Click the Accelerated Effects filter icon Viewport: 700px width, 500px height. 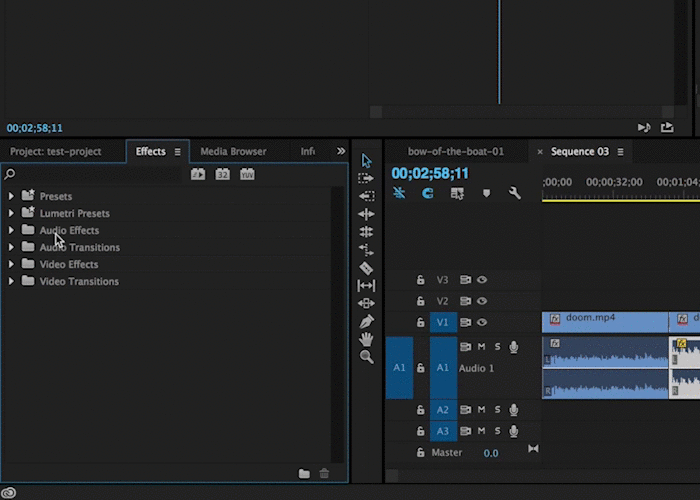pos(198,174)
